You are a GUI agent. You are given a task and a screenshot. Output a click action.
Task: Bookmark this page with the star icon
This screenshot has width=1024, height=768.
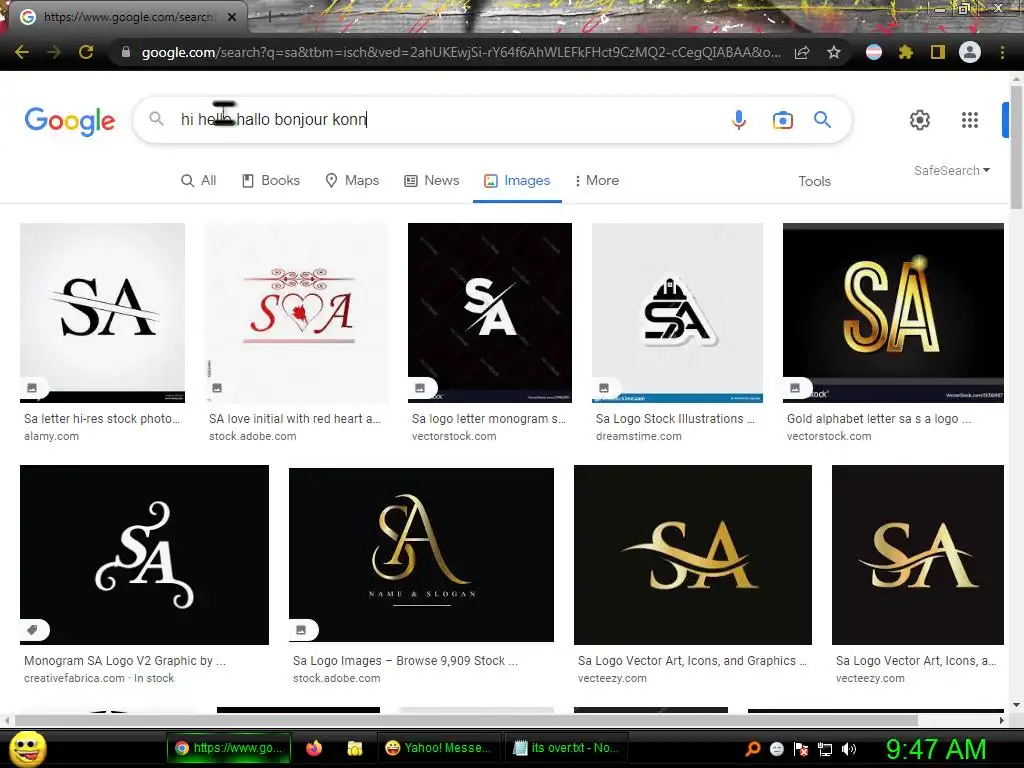click(834, 52)
